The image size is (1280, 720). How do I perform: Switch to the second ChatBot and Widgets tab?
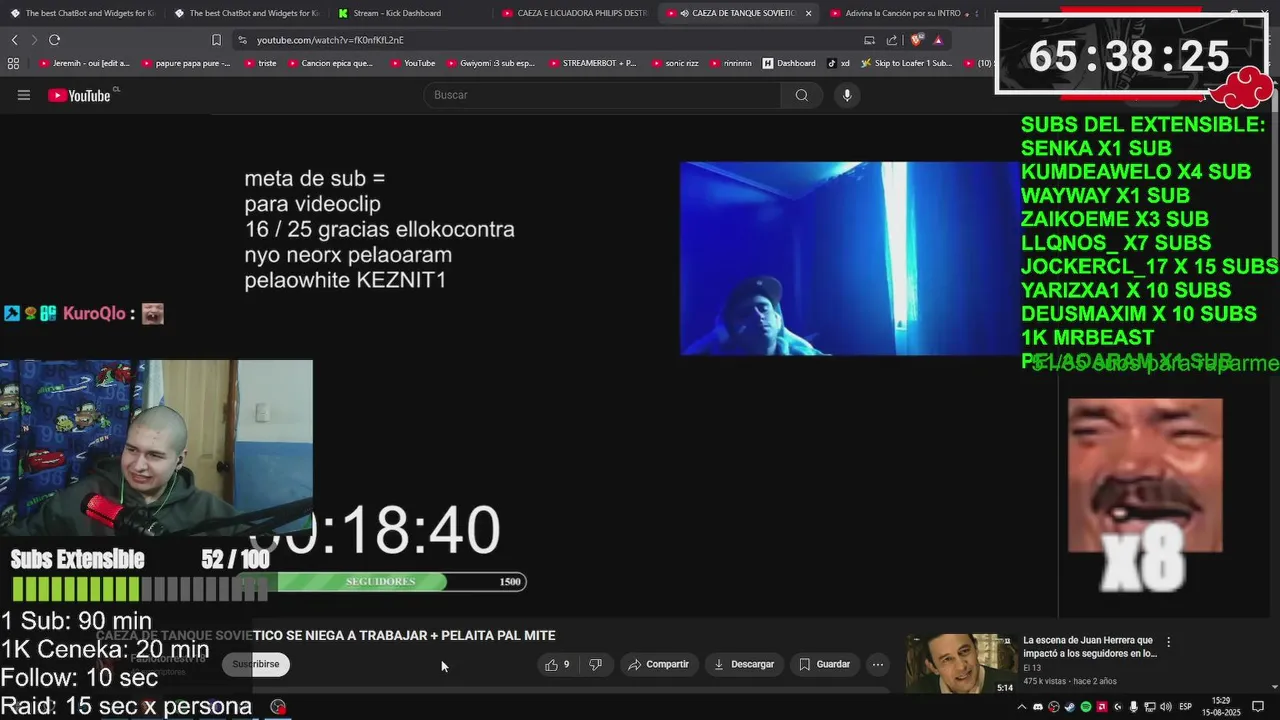tap(246, 13)
